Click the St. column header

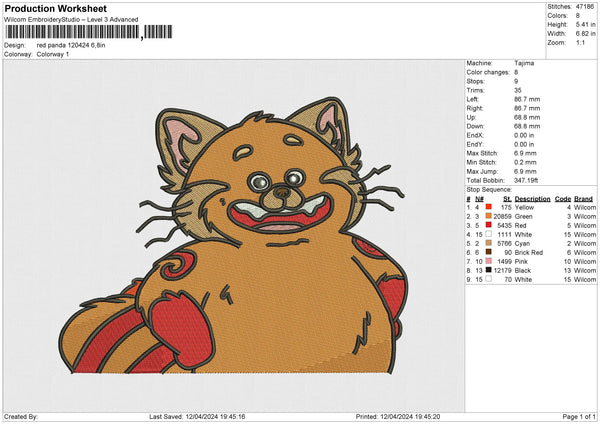click(x=507, y=199)
